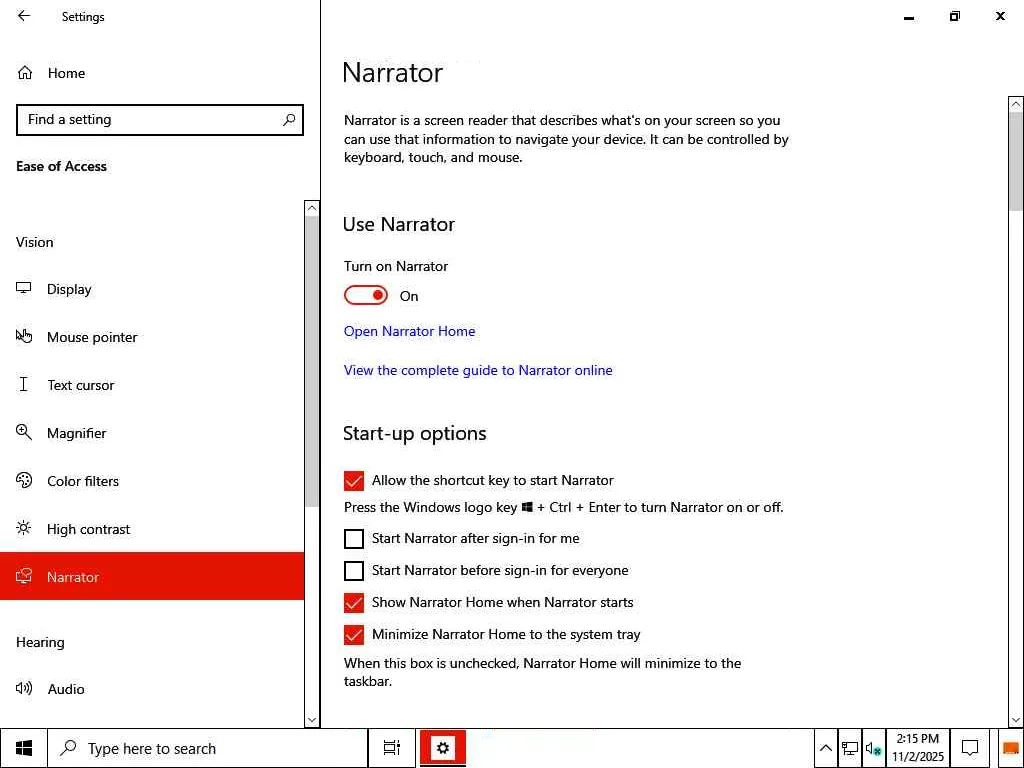Uncheck Show Narrator Home when Narrator starts
The height and width of the screenshot is (768, 1024).
click(353, 603)
